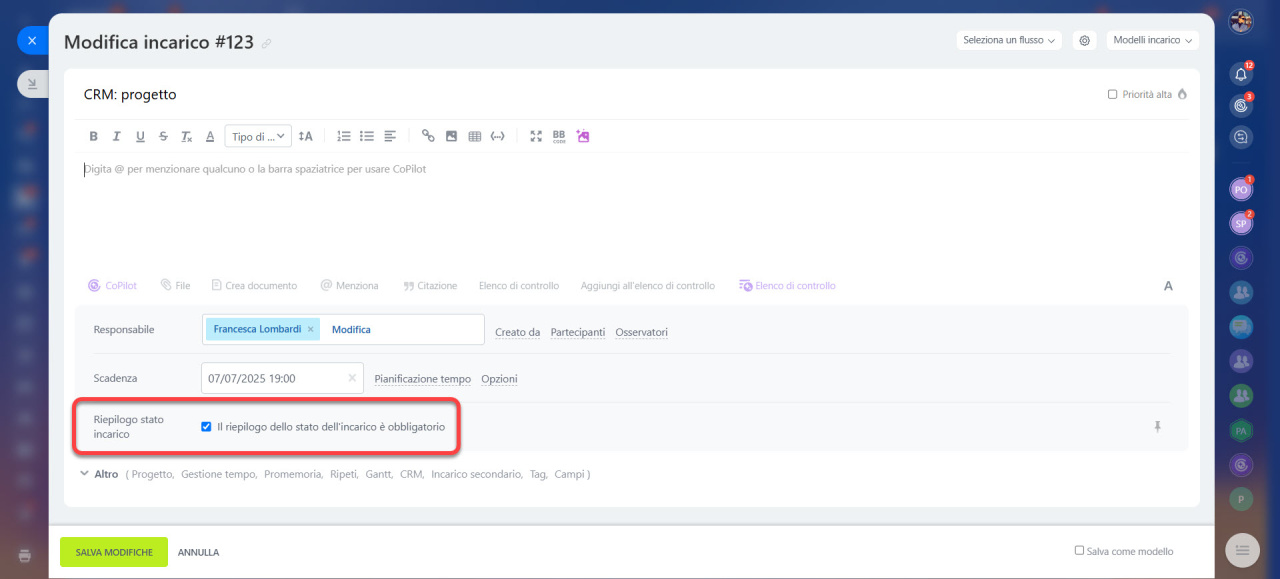
Task: Click gray 'Elenco di controllo' link
Action: [519, 285]
